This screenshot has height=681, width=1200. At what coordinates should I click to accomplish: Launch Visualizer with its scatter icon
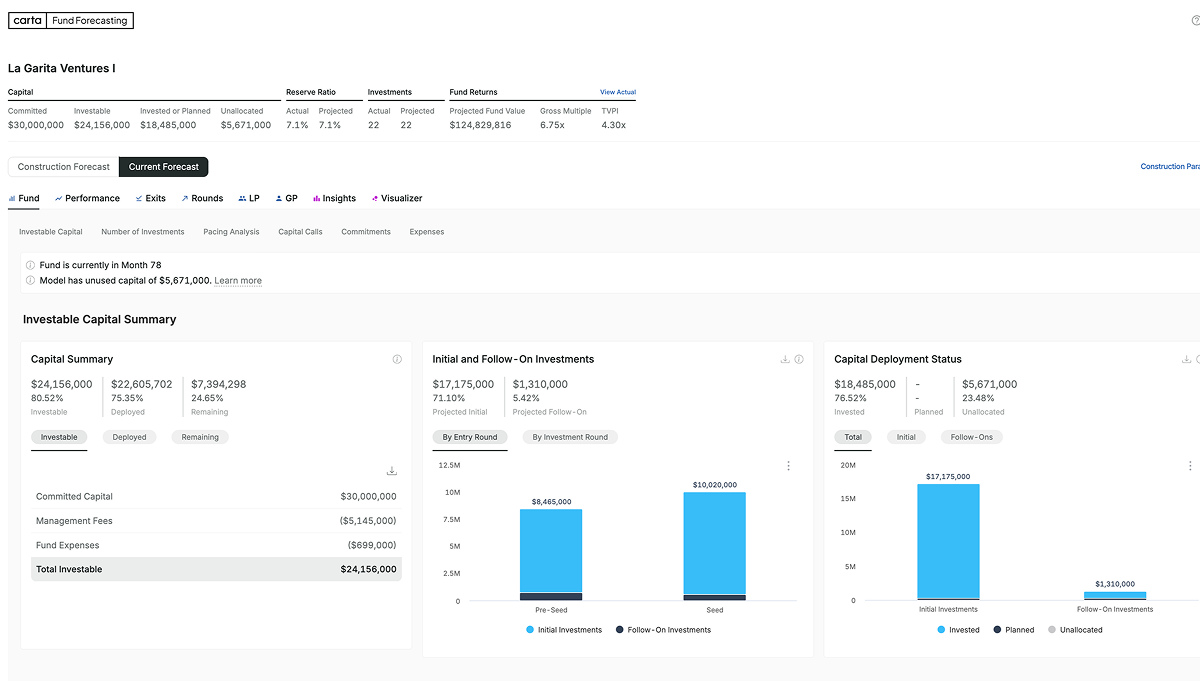tap(374, 198)
